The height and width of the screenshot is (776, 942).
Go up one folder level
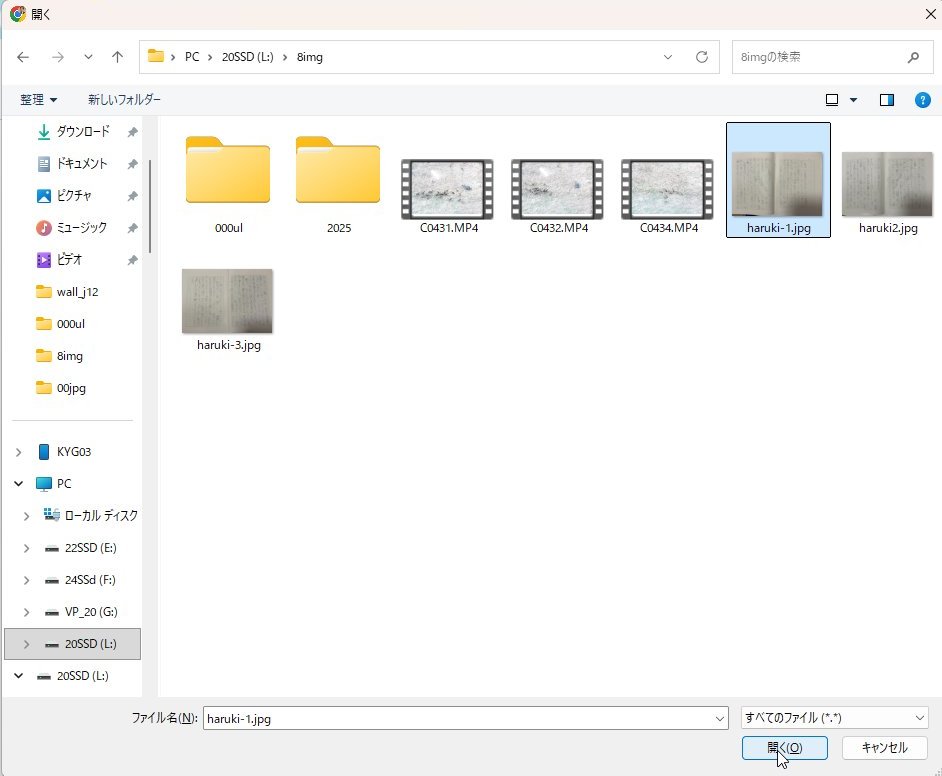(x=117, y=57)
